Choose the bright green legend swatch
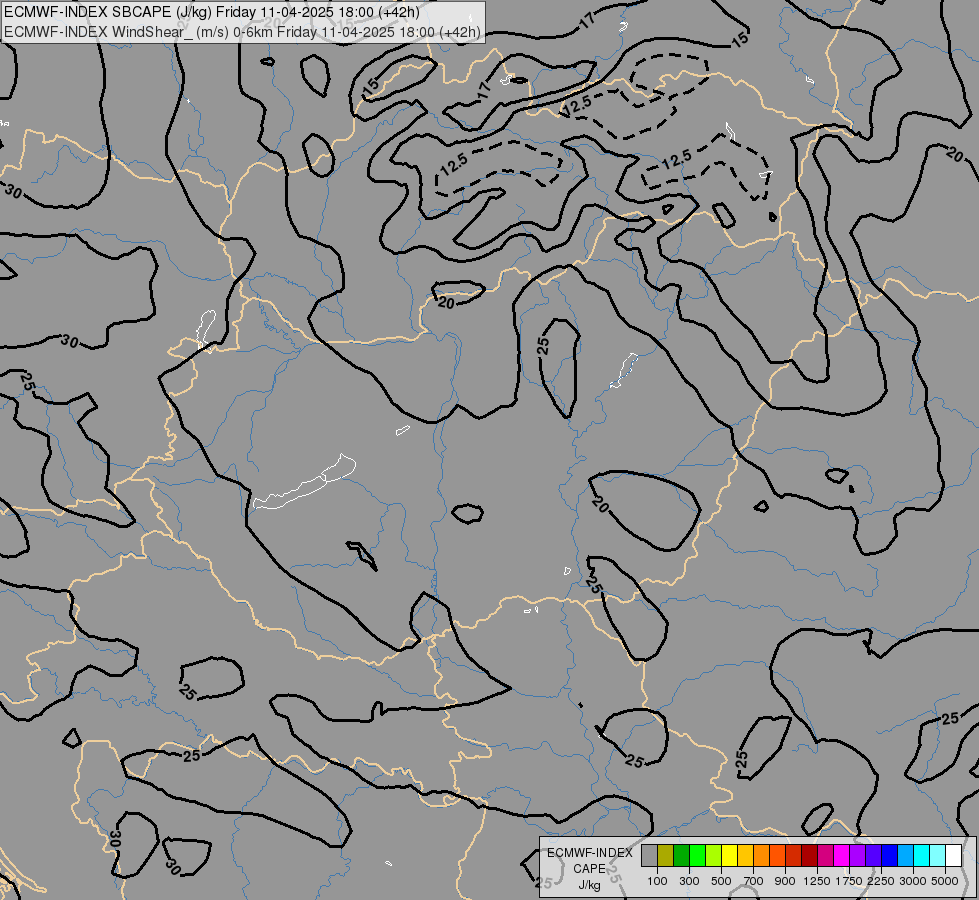This screenshot has width=979, height=900. click(x=697, y=855)
